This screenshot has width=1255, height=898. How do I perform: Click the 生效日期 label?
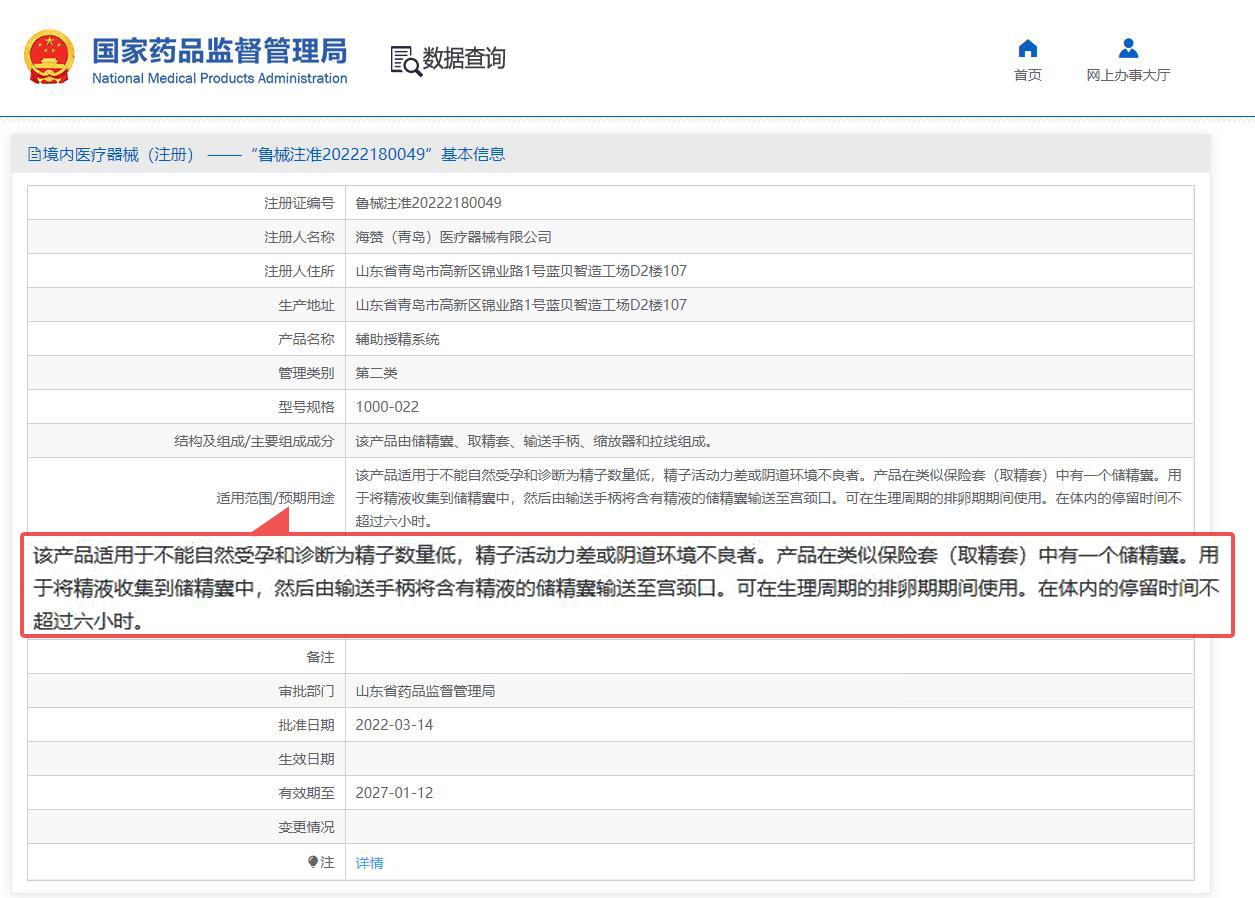pyautogui.click(x=306, y=759)
